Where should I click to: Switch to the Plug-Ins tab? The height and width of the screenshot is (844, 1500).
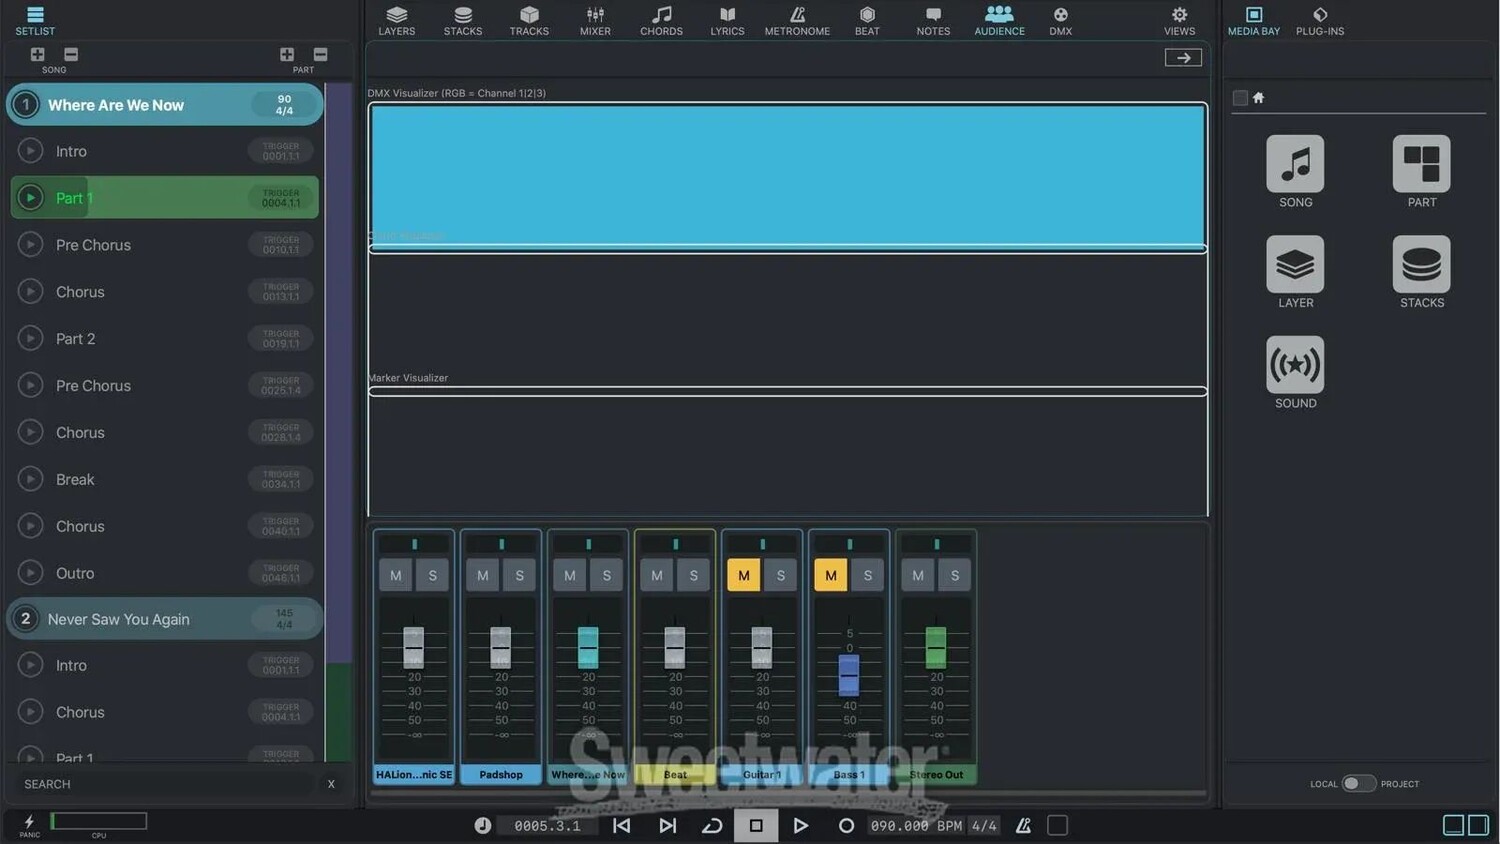point(1319,20)
